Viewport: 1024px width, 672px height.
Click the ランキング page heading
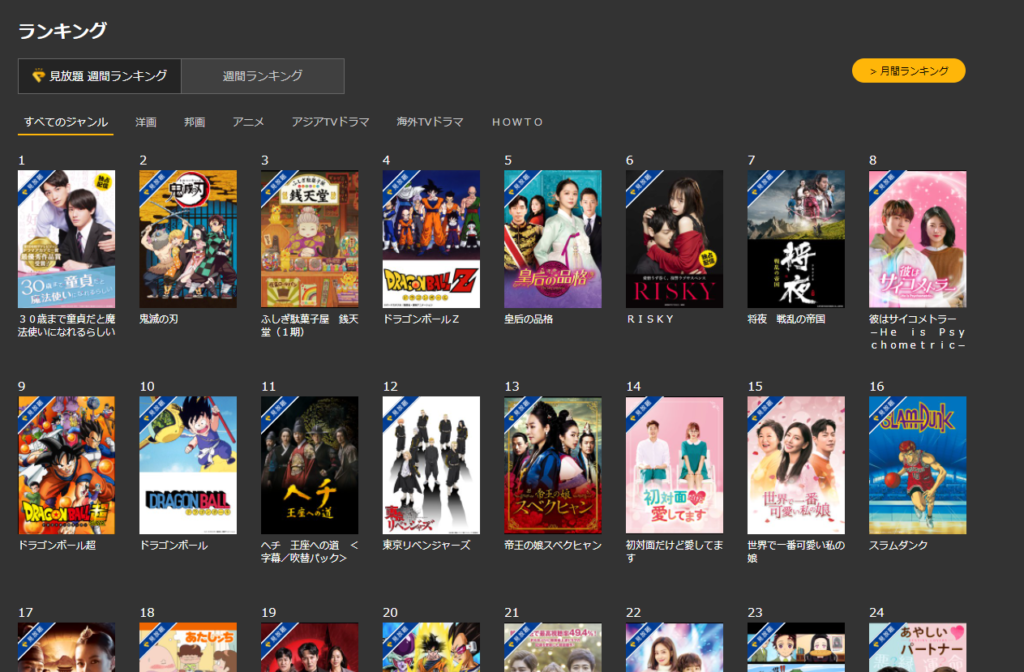(x=63, y=31)
